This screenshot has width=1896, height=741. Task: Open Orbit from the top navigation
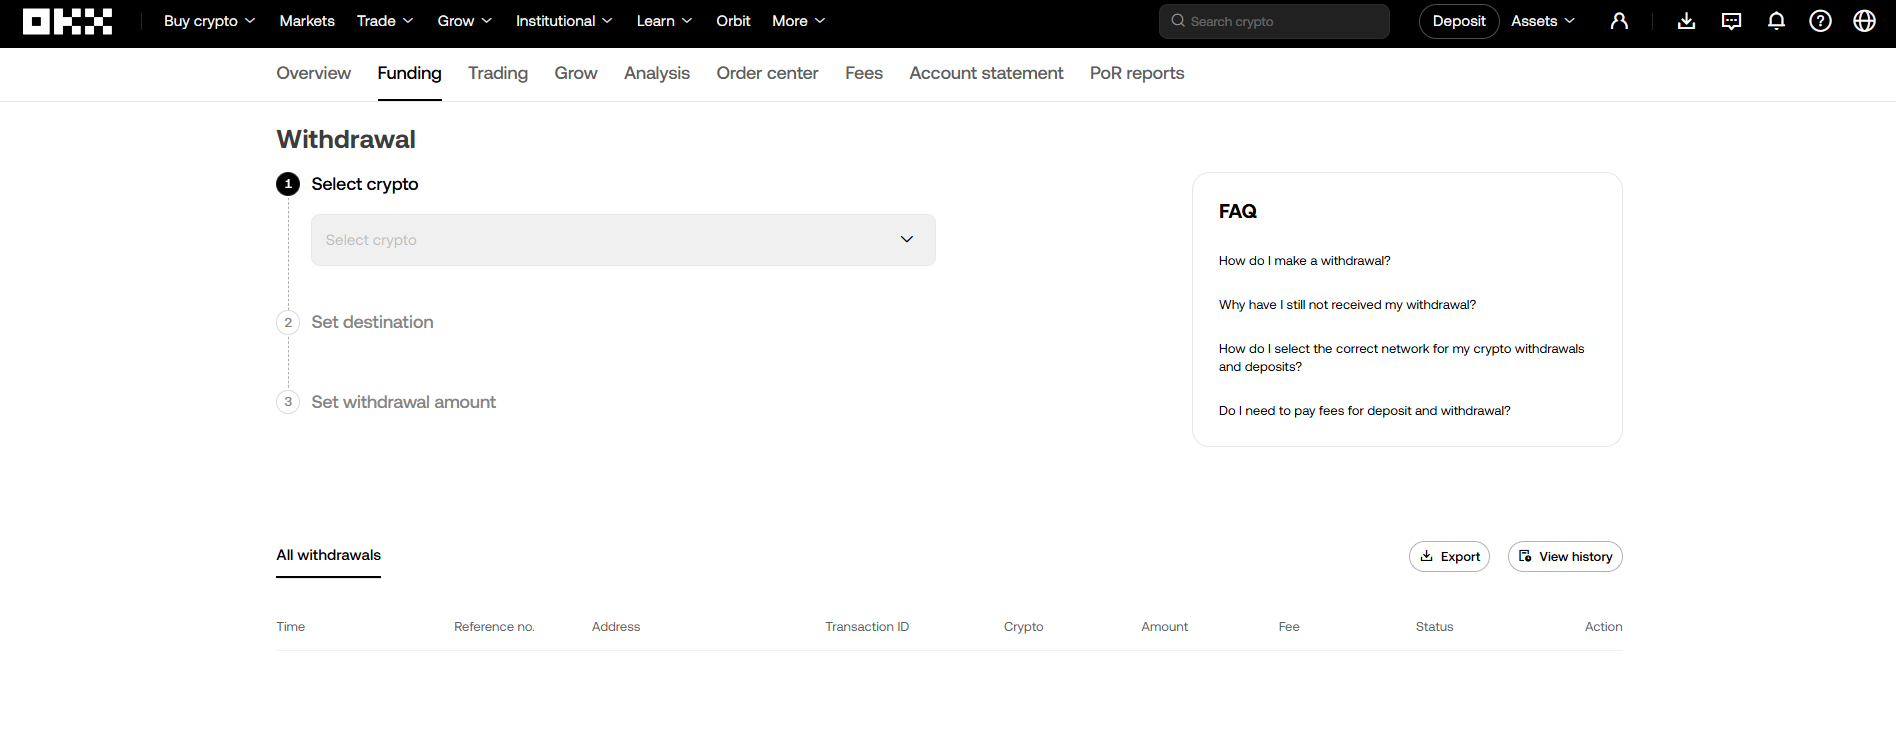[733, 21]
